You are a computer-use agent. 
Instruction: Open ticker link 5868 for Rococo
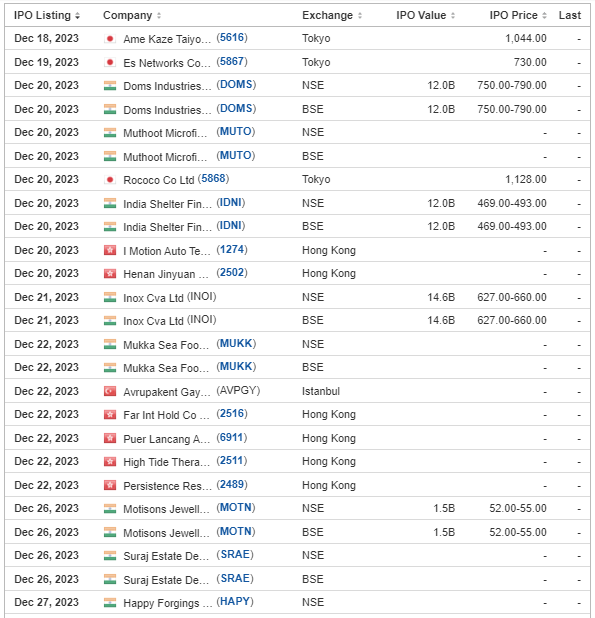213,179
